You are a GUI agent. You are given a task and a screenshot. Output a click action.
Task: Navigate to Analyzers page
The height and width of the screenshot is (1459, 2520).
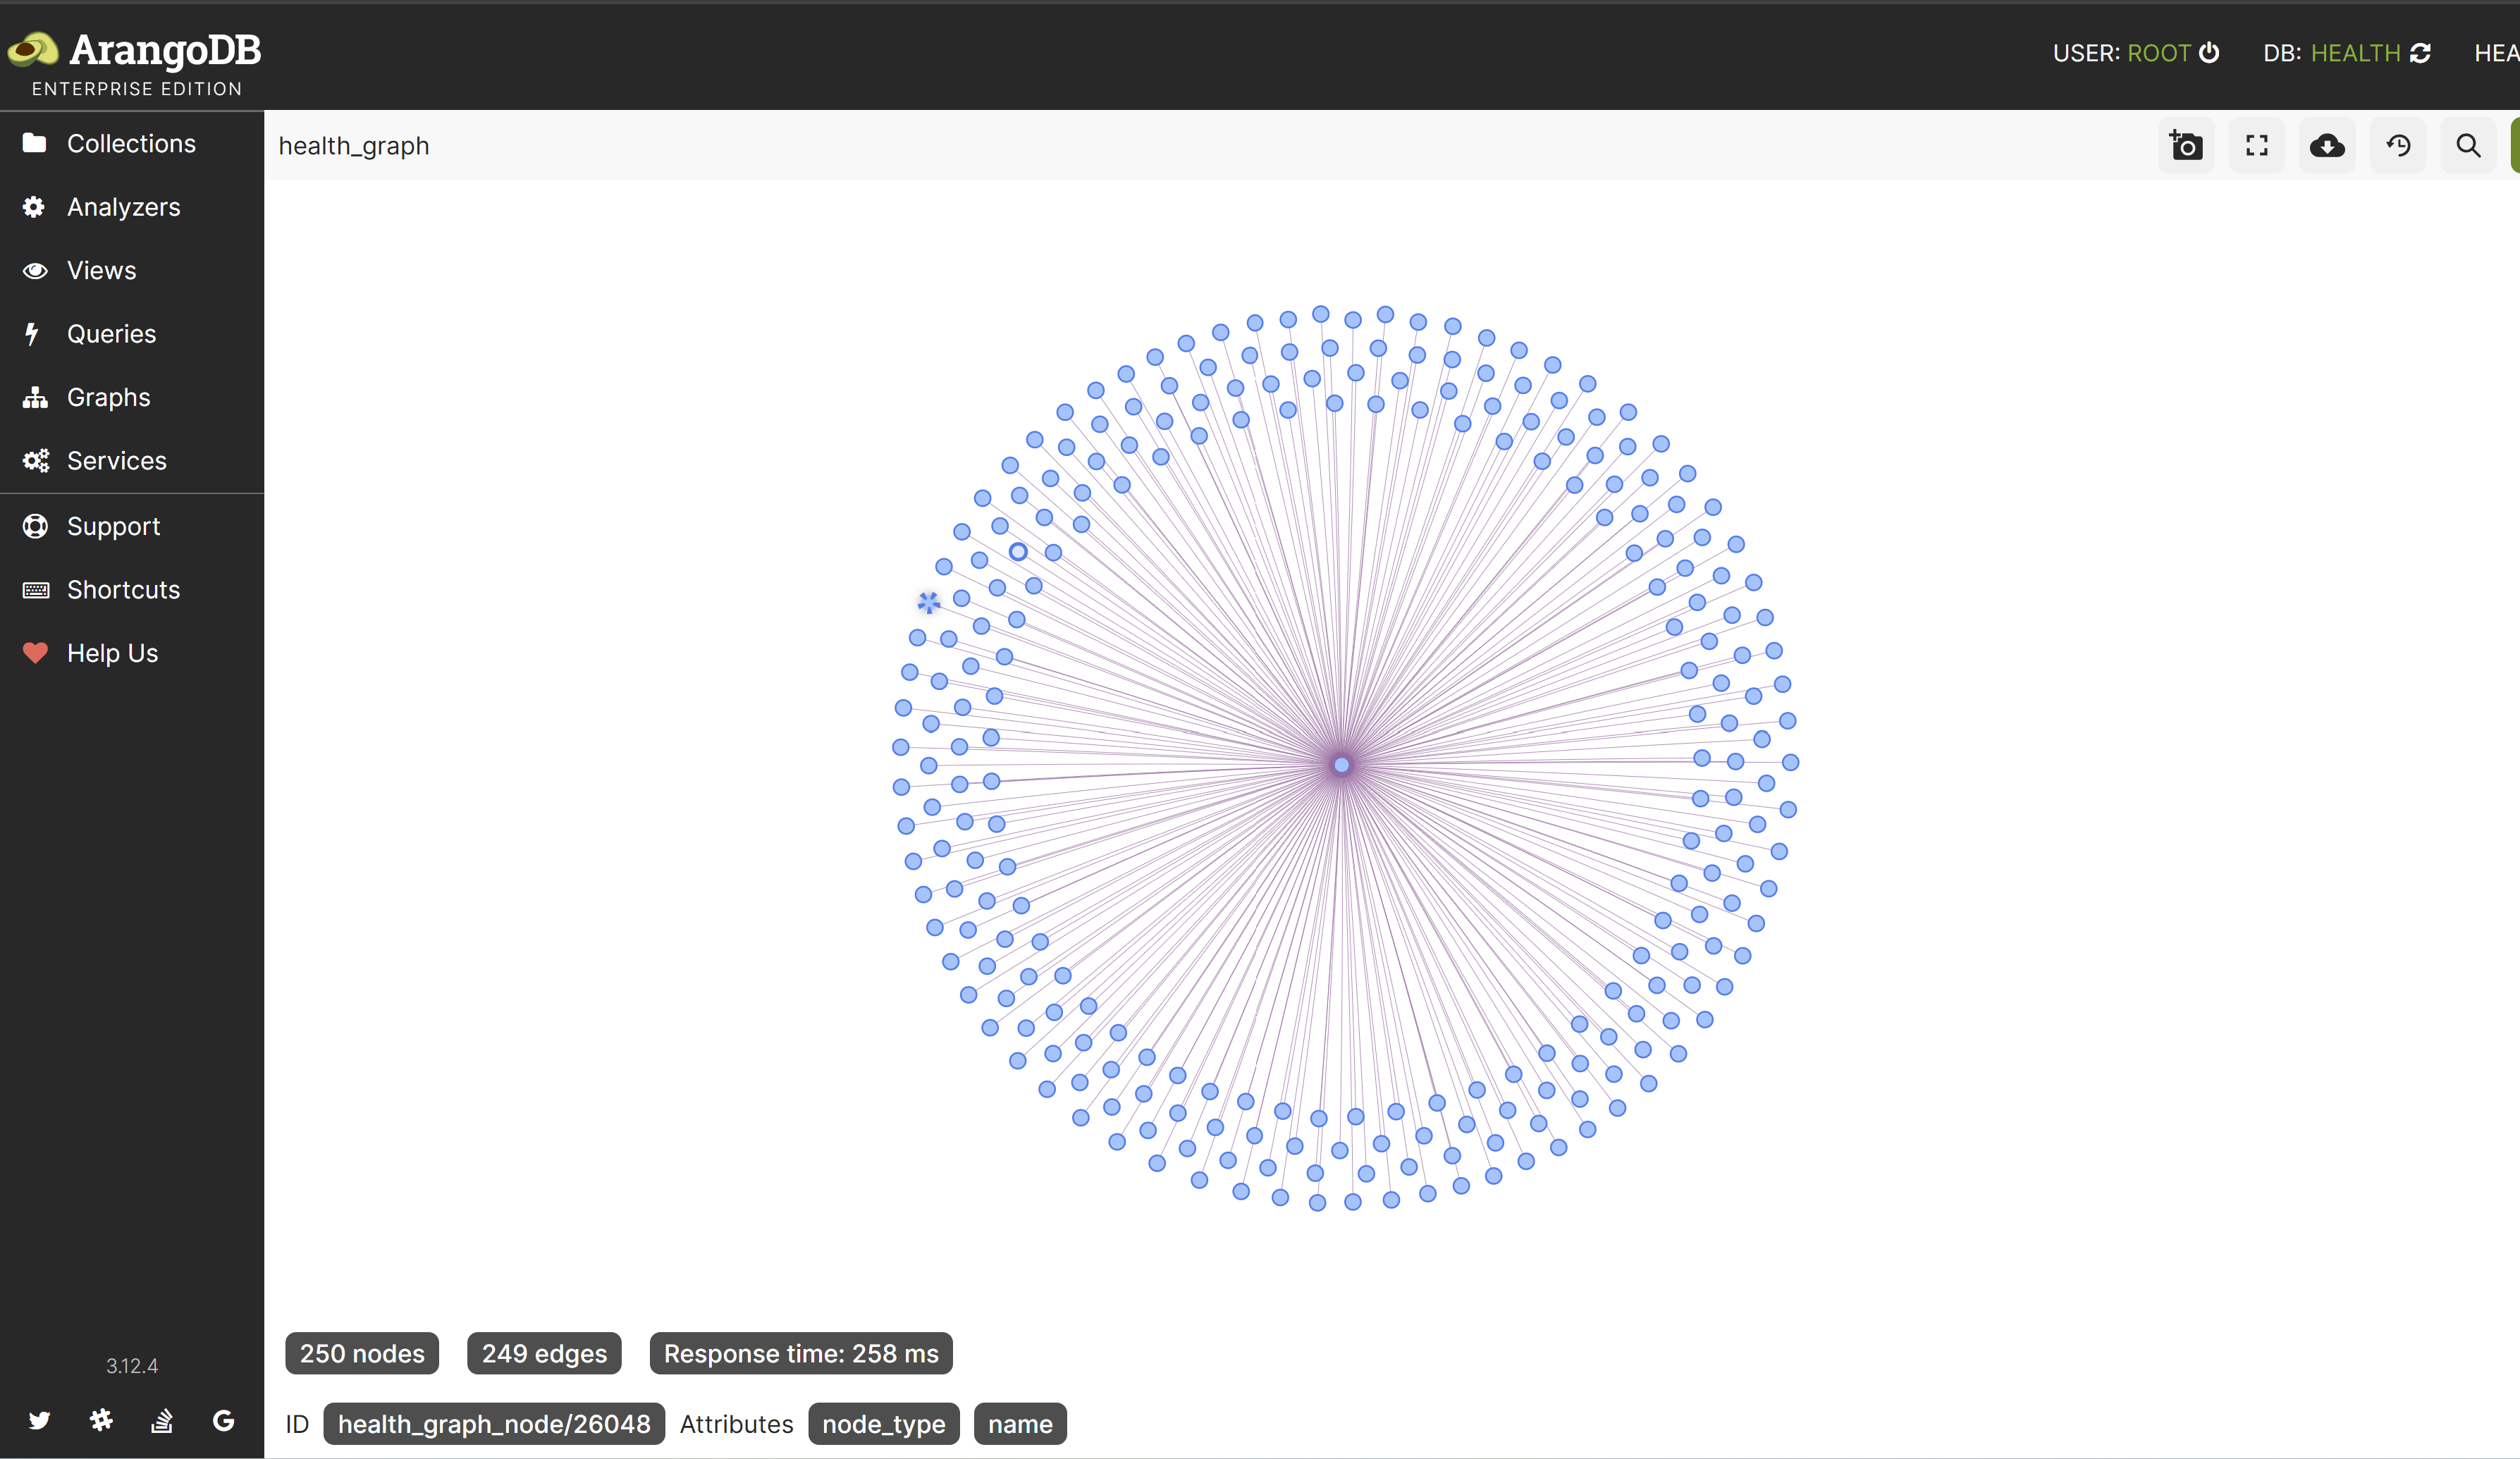[123, 207]
